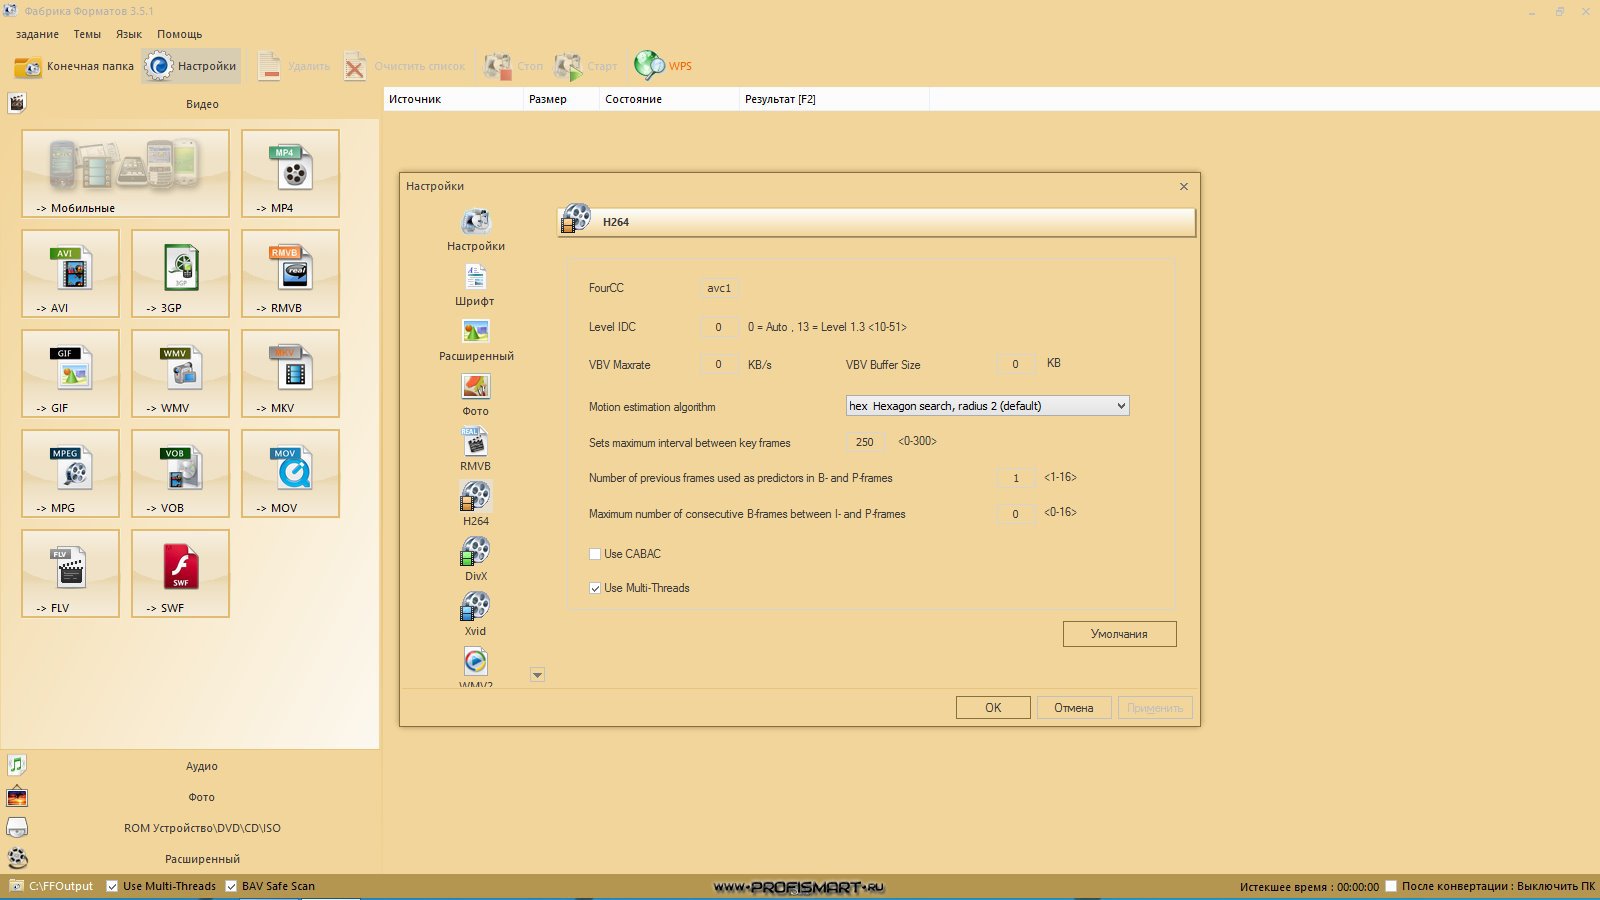
Task: Choose the GIF conversion tile
Action: (x=70, y=373)
